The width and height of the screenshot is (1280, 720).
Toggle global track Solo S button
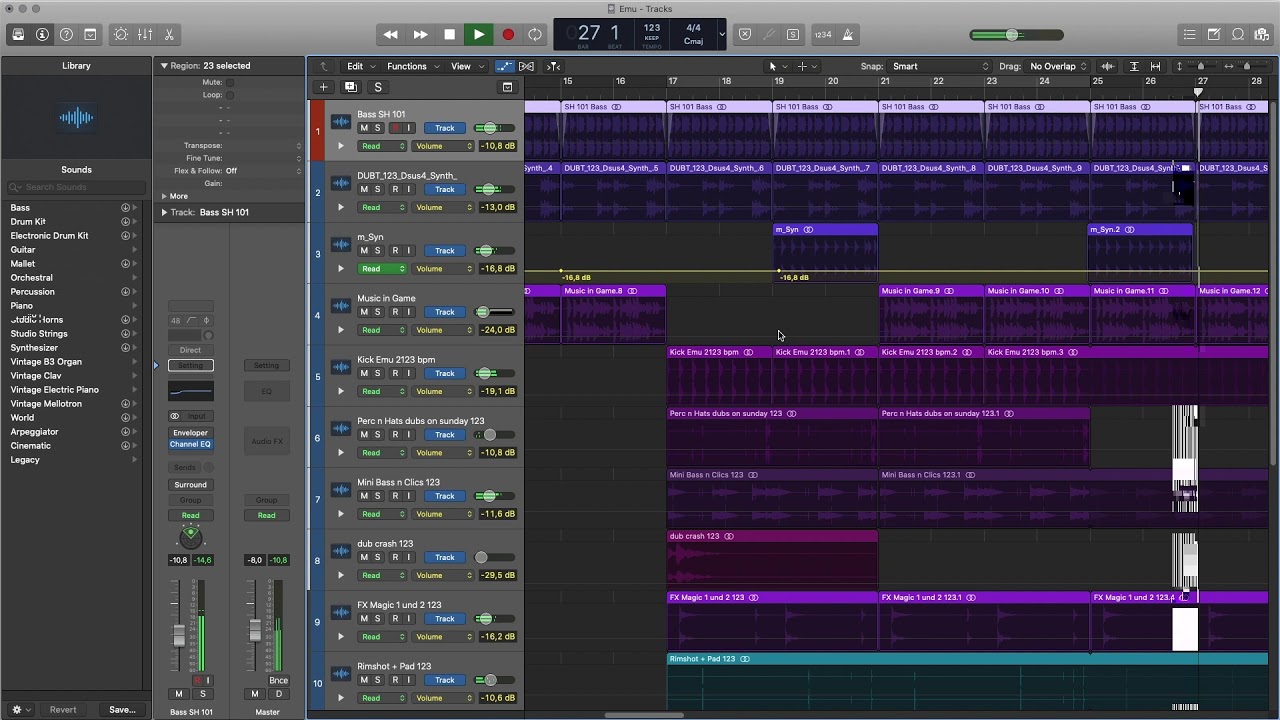point(378,87)
